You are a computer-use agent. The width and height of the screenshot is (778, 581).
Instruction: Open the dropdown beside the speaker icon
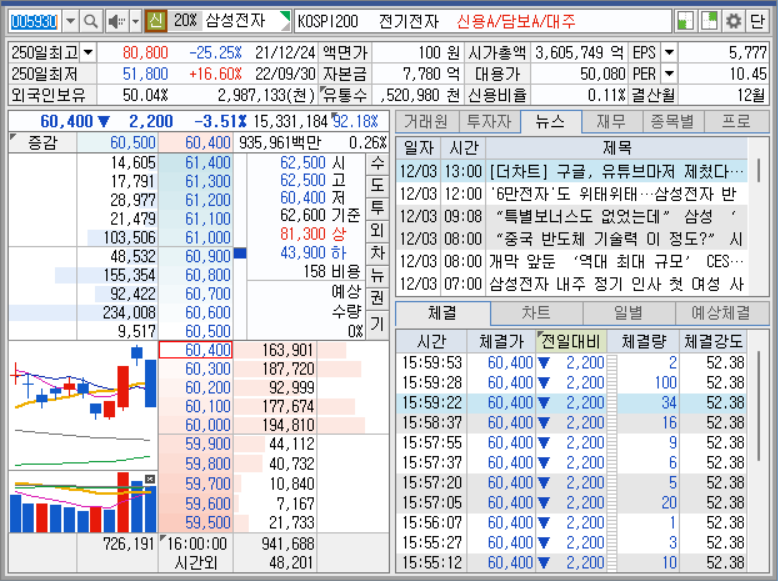135,21
